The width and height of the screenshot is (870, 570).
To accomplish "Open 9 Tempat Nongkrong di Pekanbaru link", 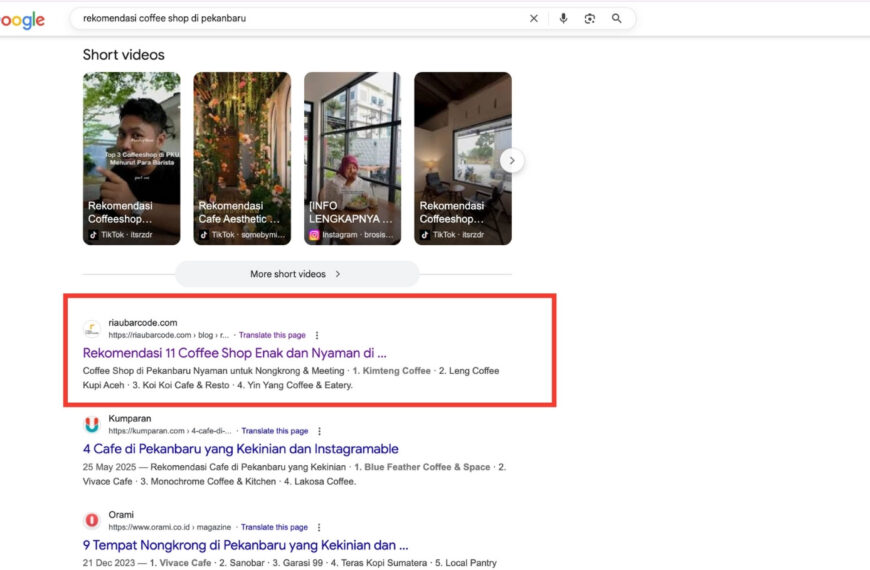I will pos(245,545).
